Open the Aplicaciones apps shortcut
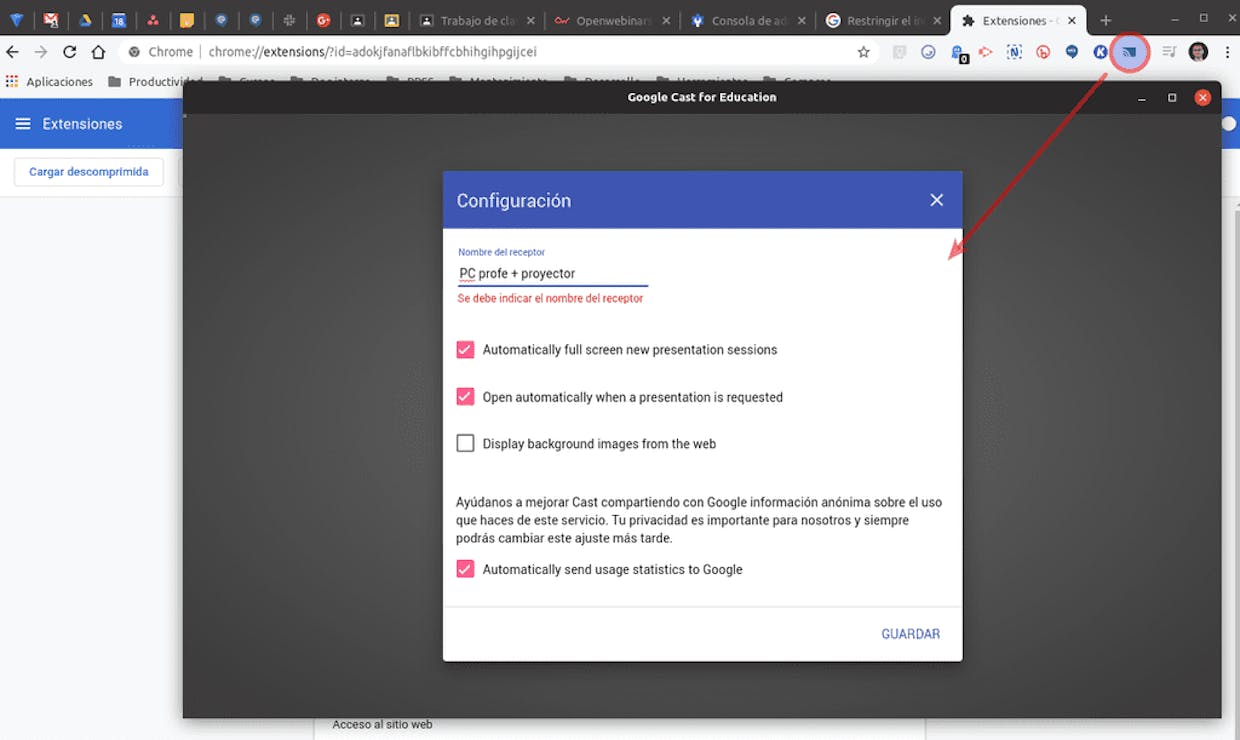Screen dimensions: 1240x740 coord(49,82)
